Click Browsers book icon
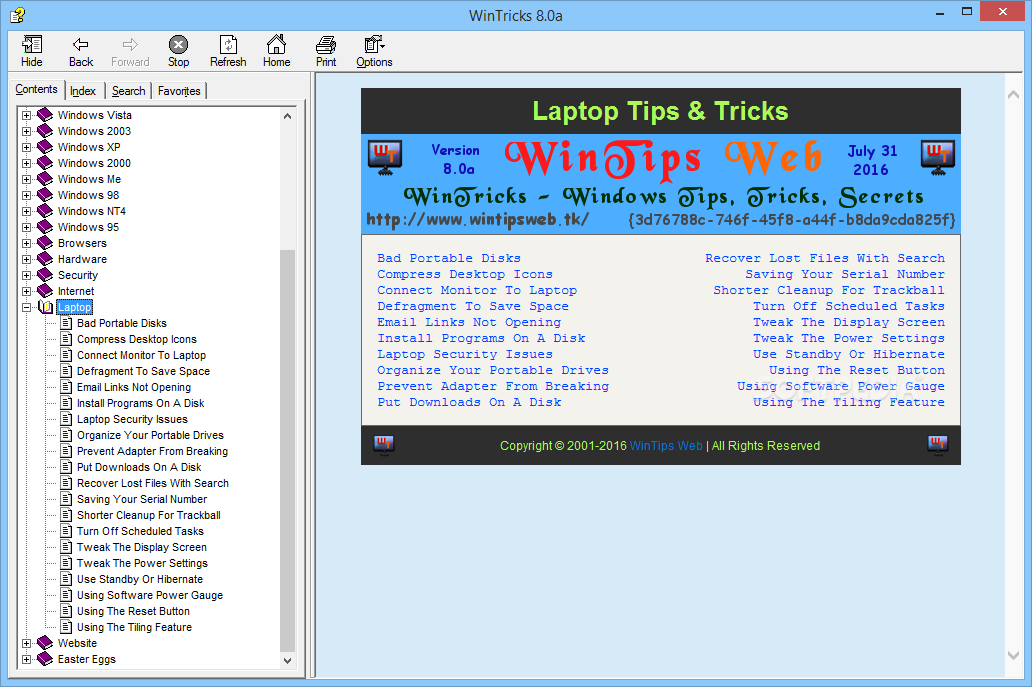Viewport: 1032px width, 687px height. click(45, 243)
